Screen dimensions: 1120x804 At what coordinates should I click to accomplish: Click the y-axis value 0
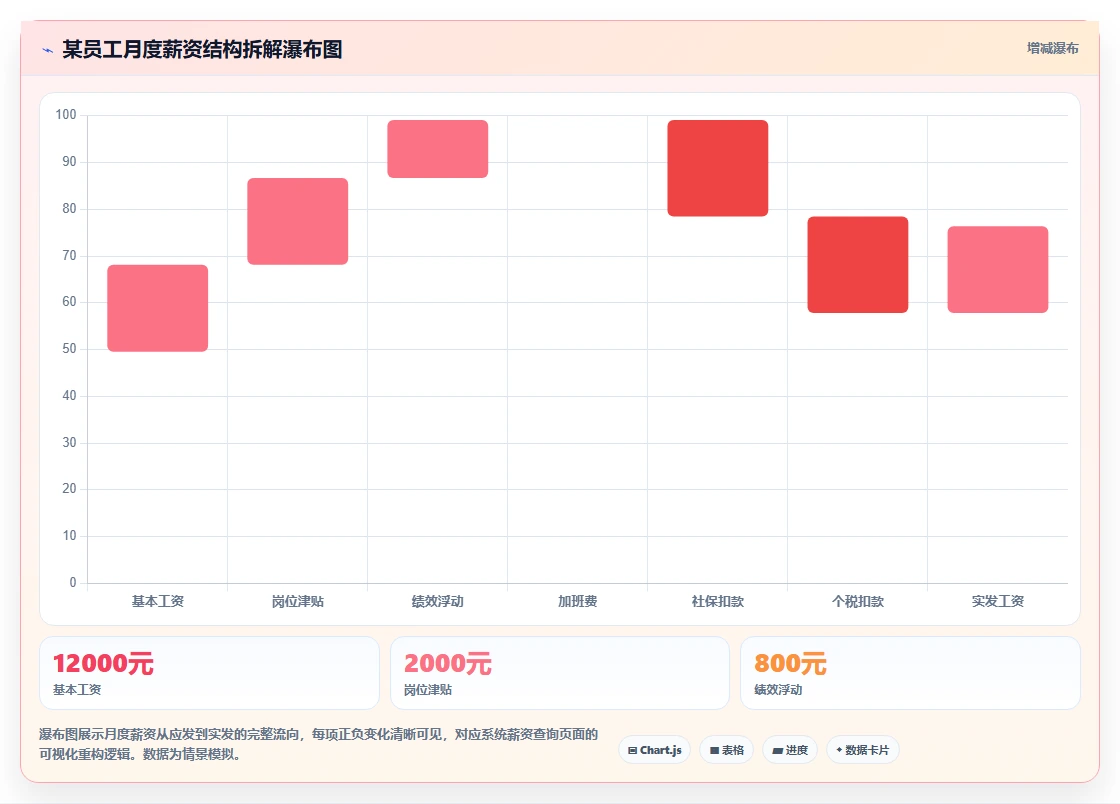coord(73,582)
